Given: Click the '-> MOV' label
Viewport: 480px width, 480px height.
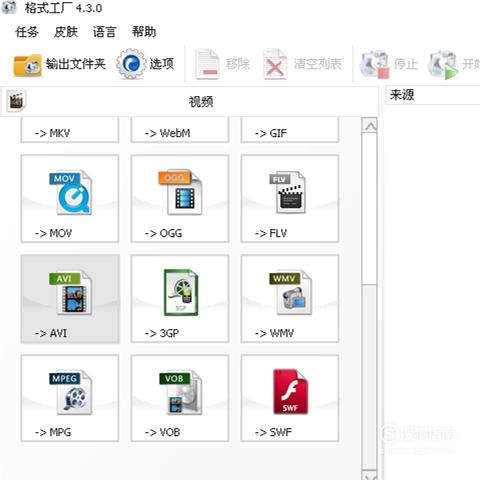Looking at the screenshot, I should (x=53, y=233).
